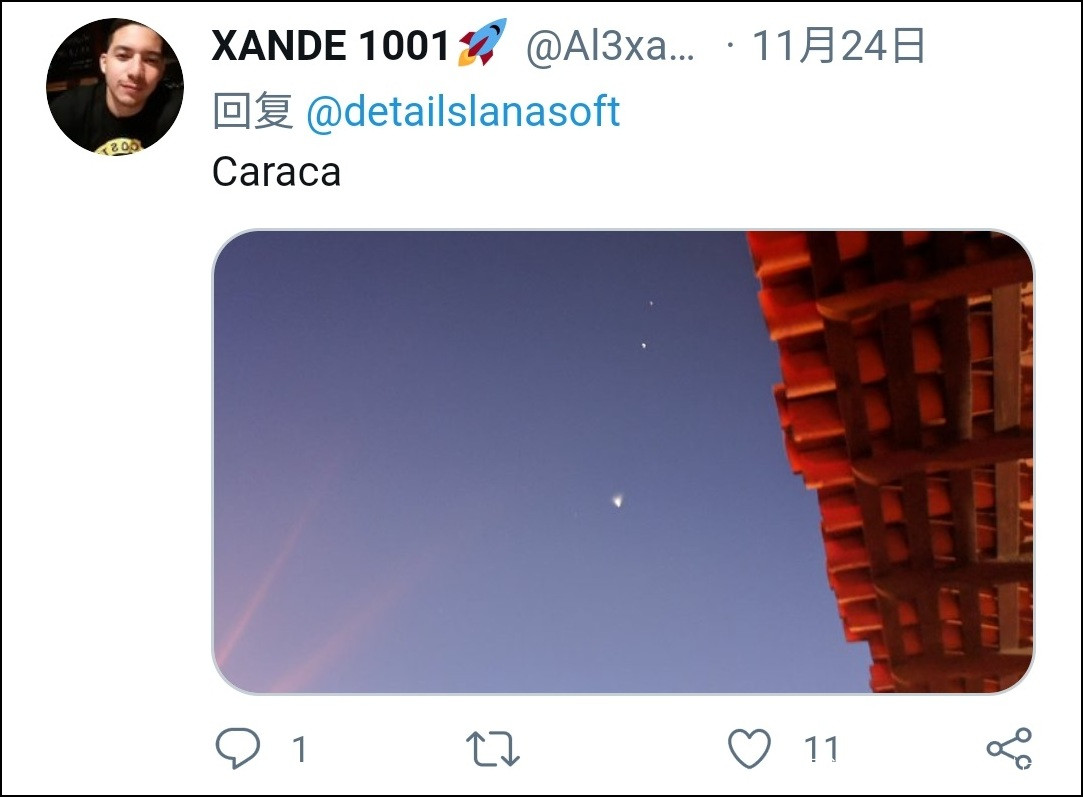Click the second small light dot in the photo

(x=643, y=345)
